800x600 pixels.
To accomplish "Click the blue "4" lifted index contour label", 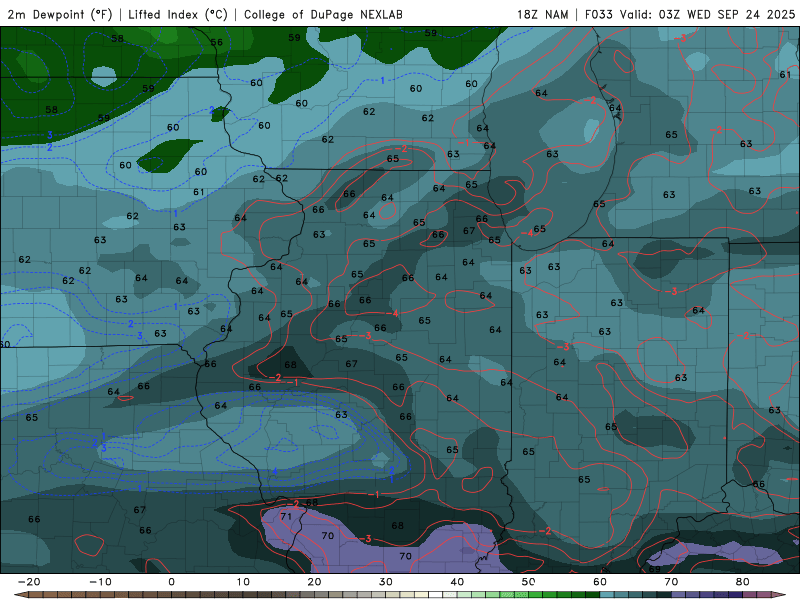I will (274, 471).
